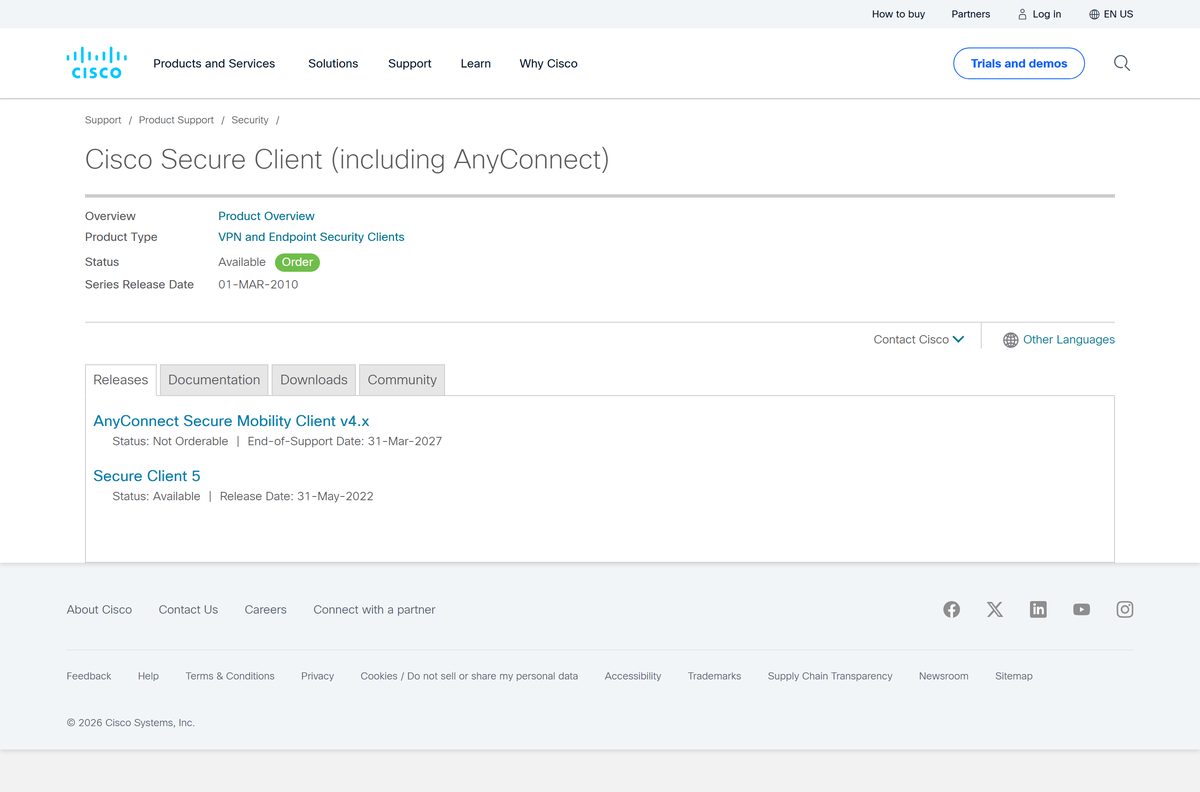The height and width of the screenshot is (792, 1200).
Task: Go to Security breadcrumb
Action: pos(250,120)
